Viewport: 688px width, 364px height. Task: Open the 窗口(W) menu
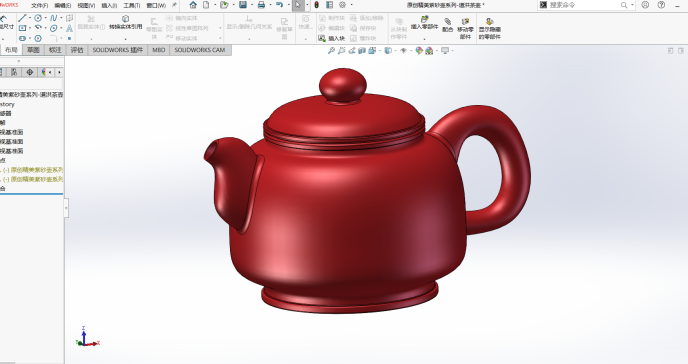[x=156, y=5]
